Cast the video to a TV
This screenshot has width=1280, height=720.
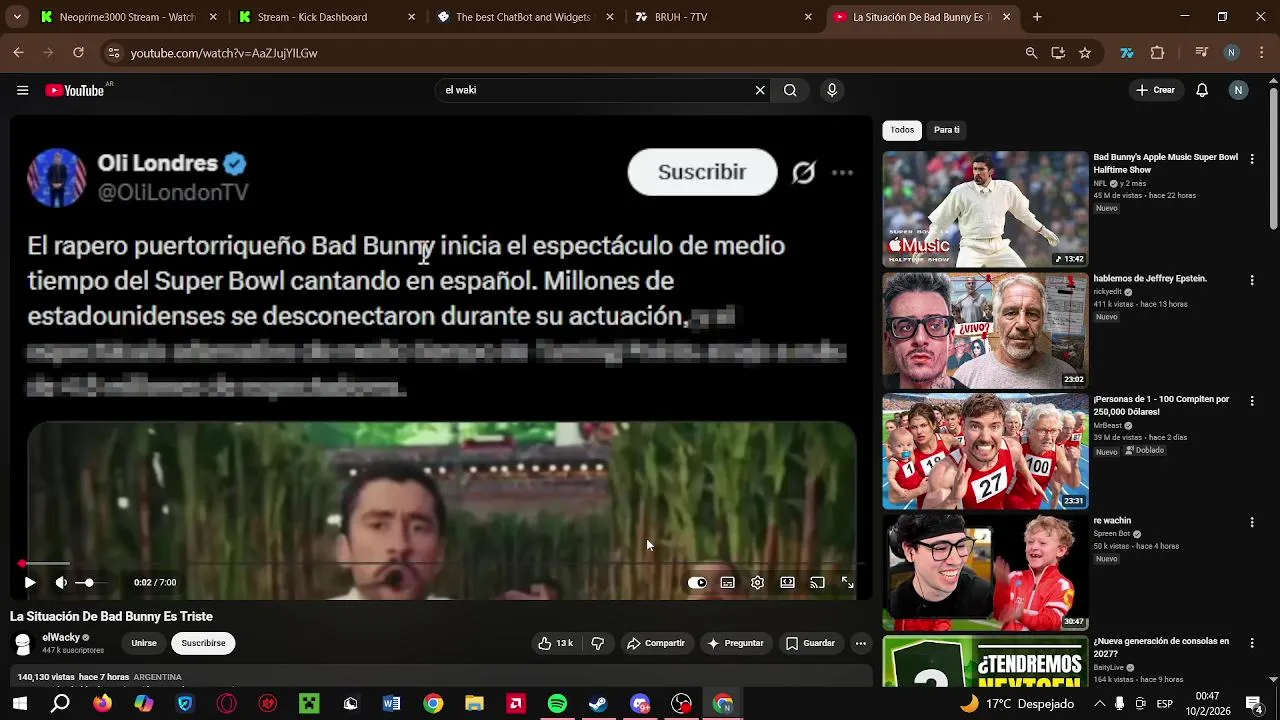coord(817,582)
